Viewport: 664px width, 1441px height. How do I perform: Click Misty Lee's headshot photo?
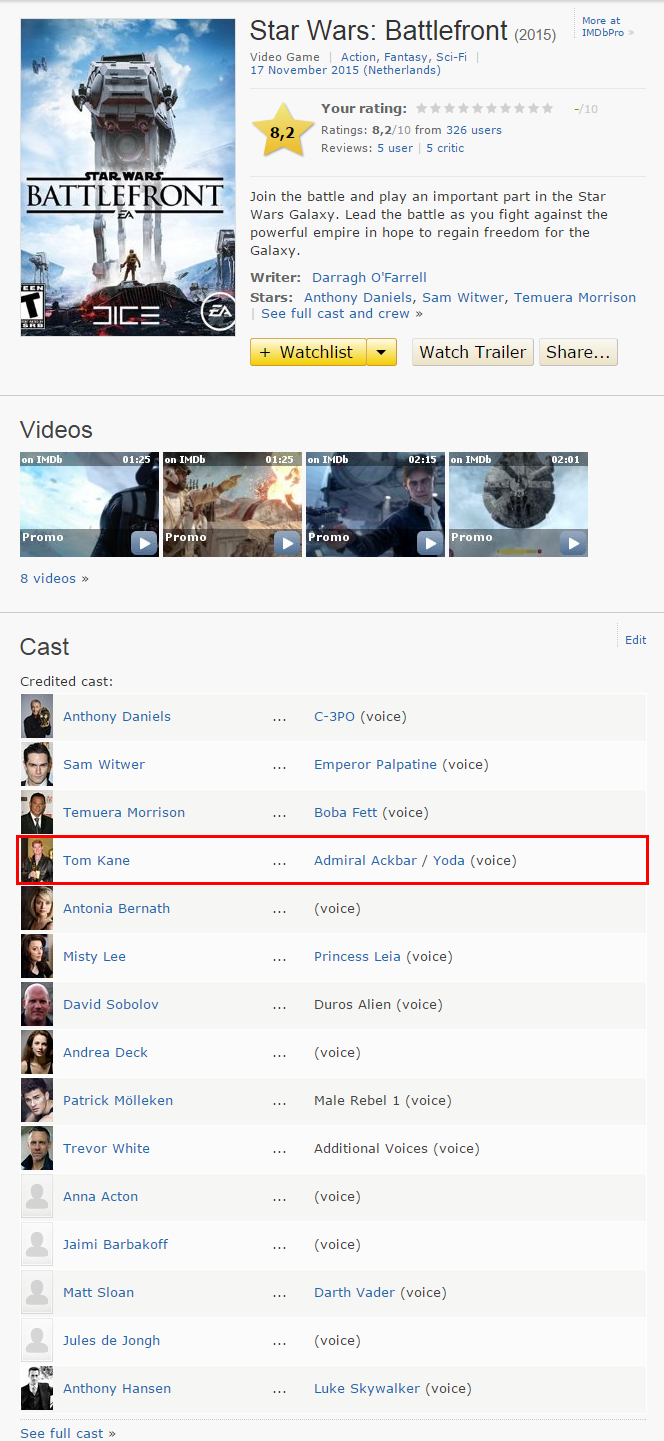click(x=37, y=956)
